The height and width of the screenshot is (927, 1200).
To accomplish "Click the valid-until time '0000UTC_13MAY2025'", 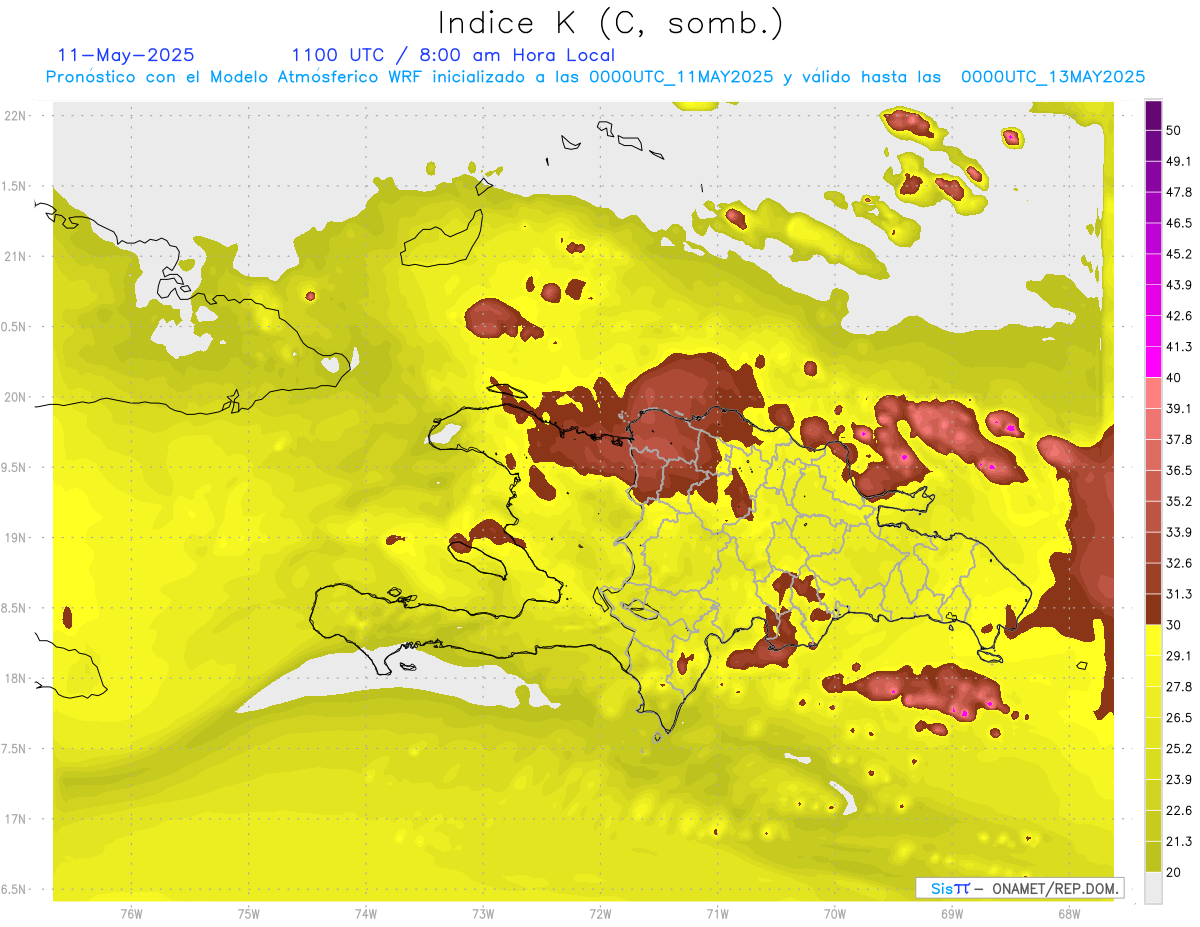I will tap(1053, 77).
